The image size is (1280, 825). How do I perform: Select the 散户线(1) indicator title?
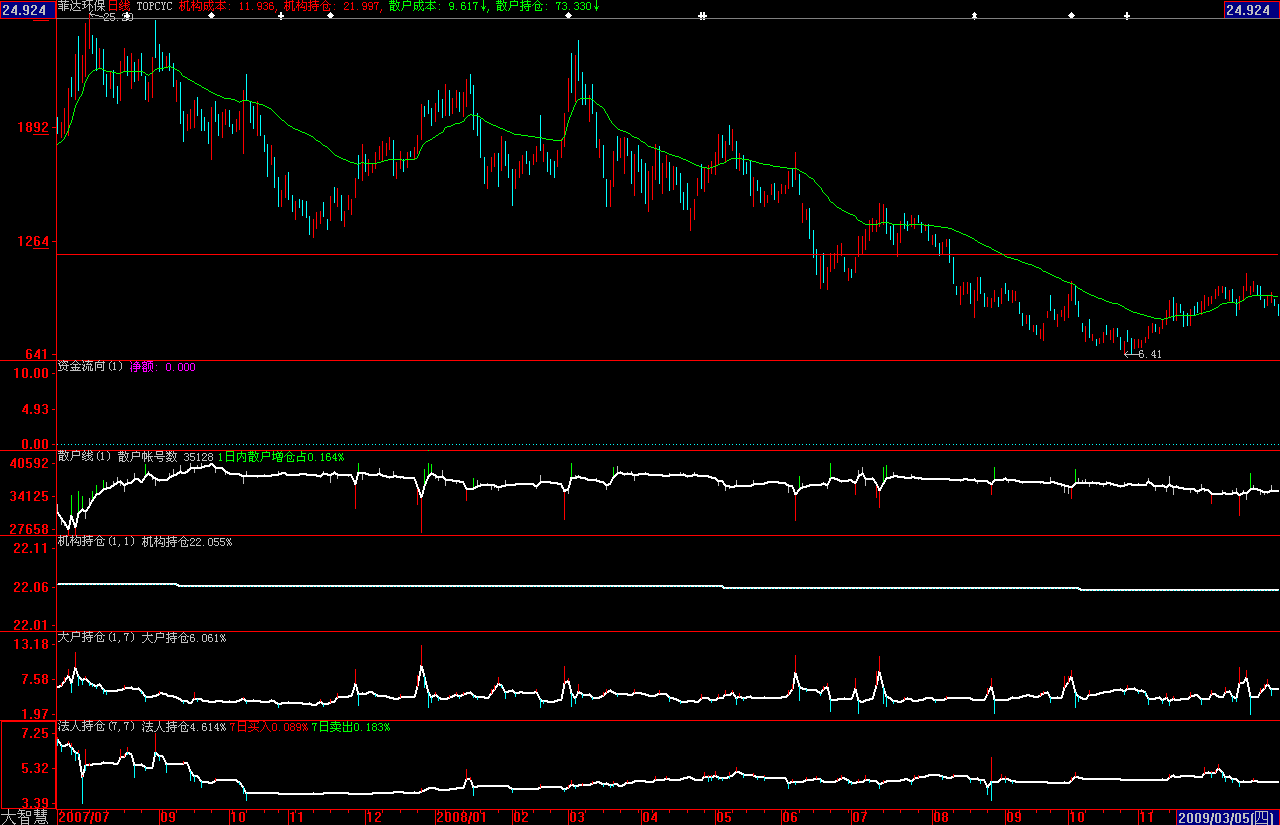point(85,457)
